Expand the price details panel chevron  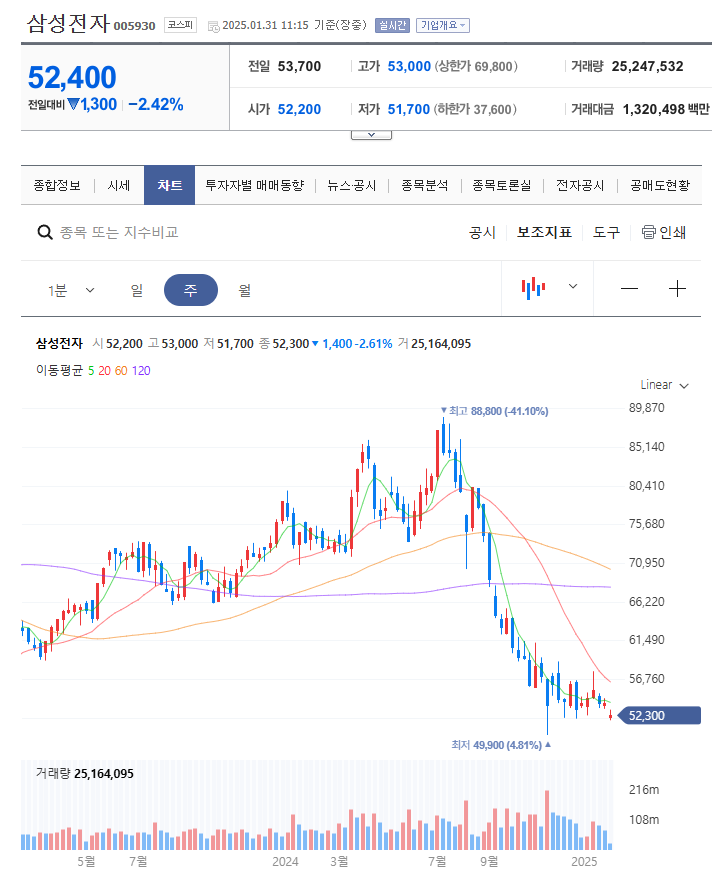pos(371,135)
